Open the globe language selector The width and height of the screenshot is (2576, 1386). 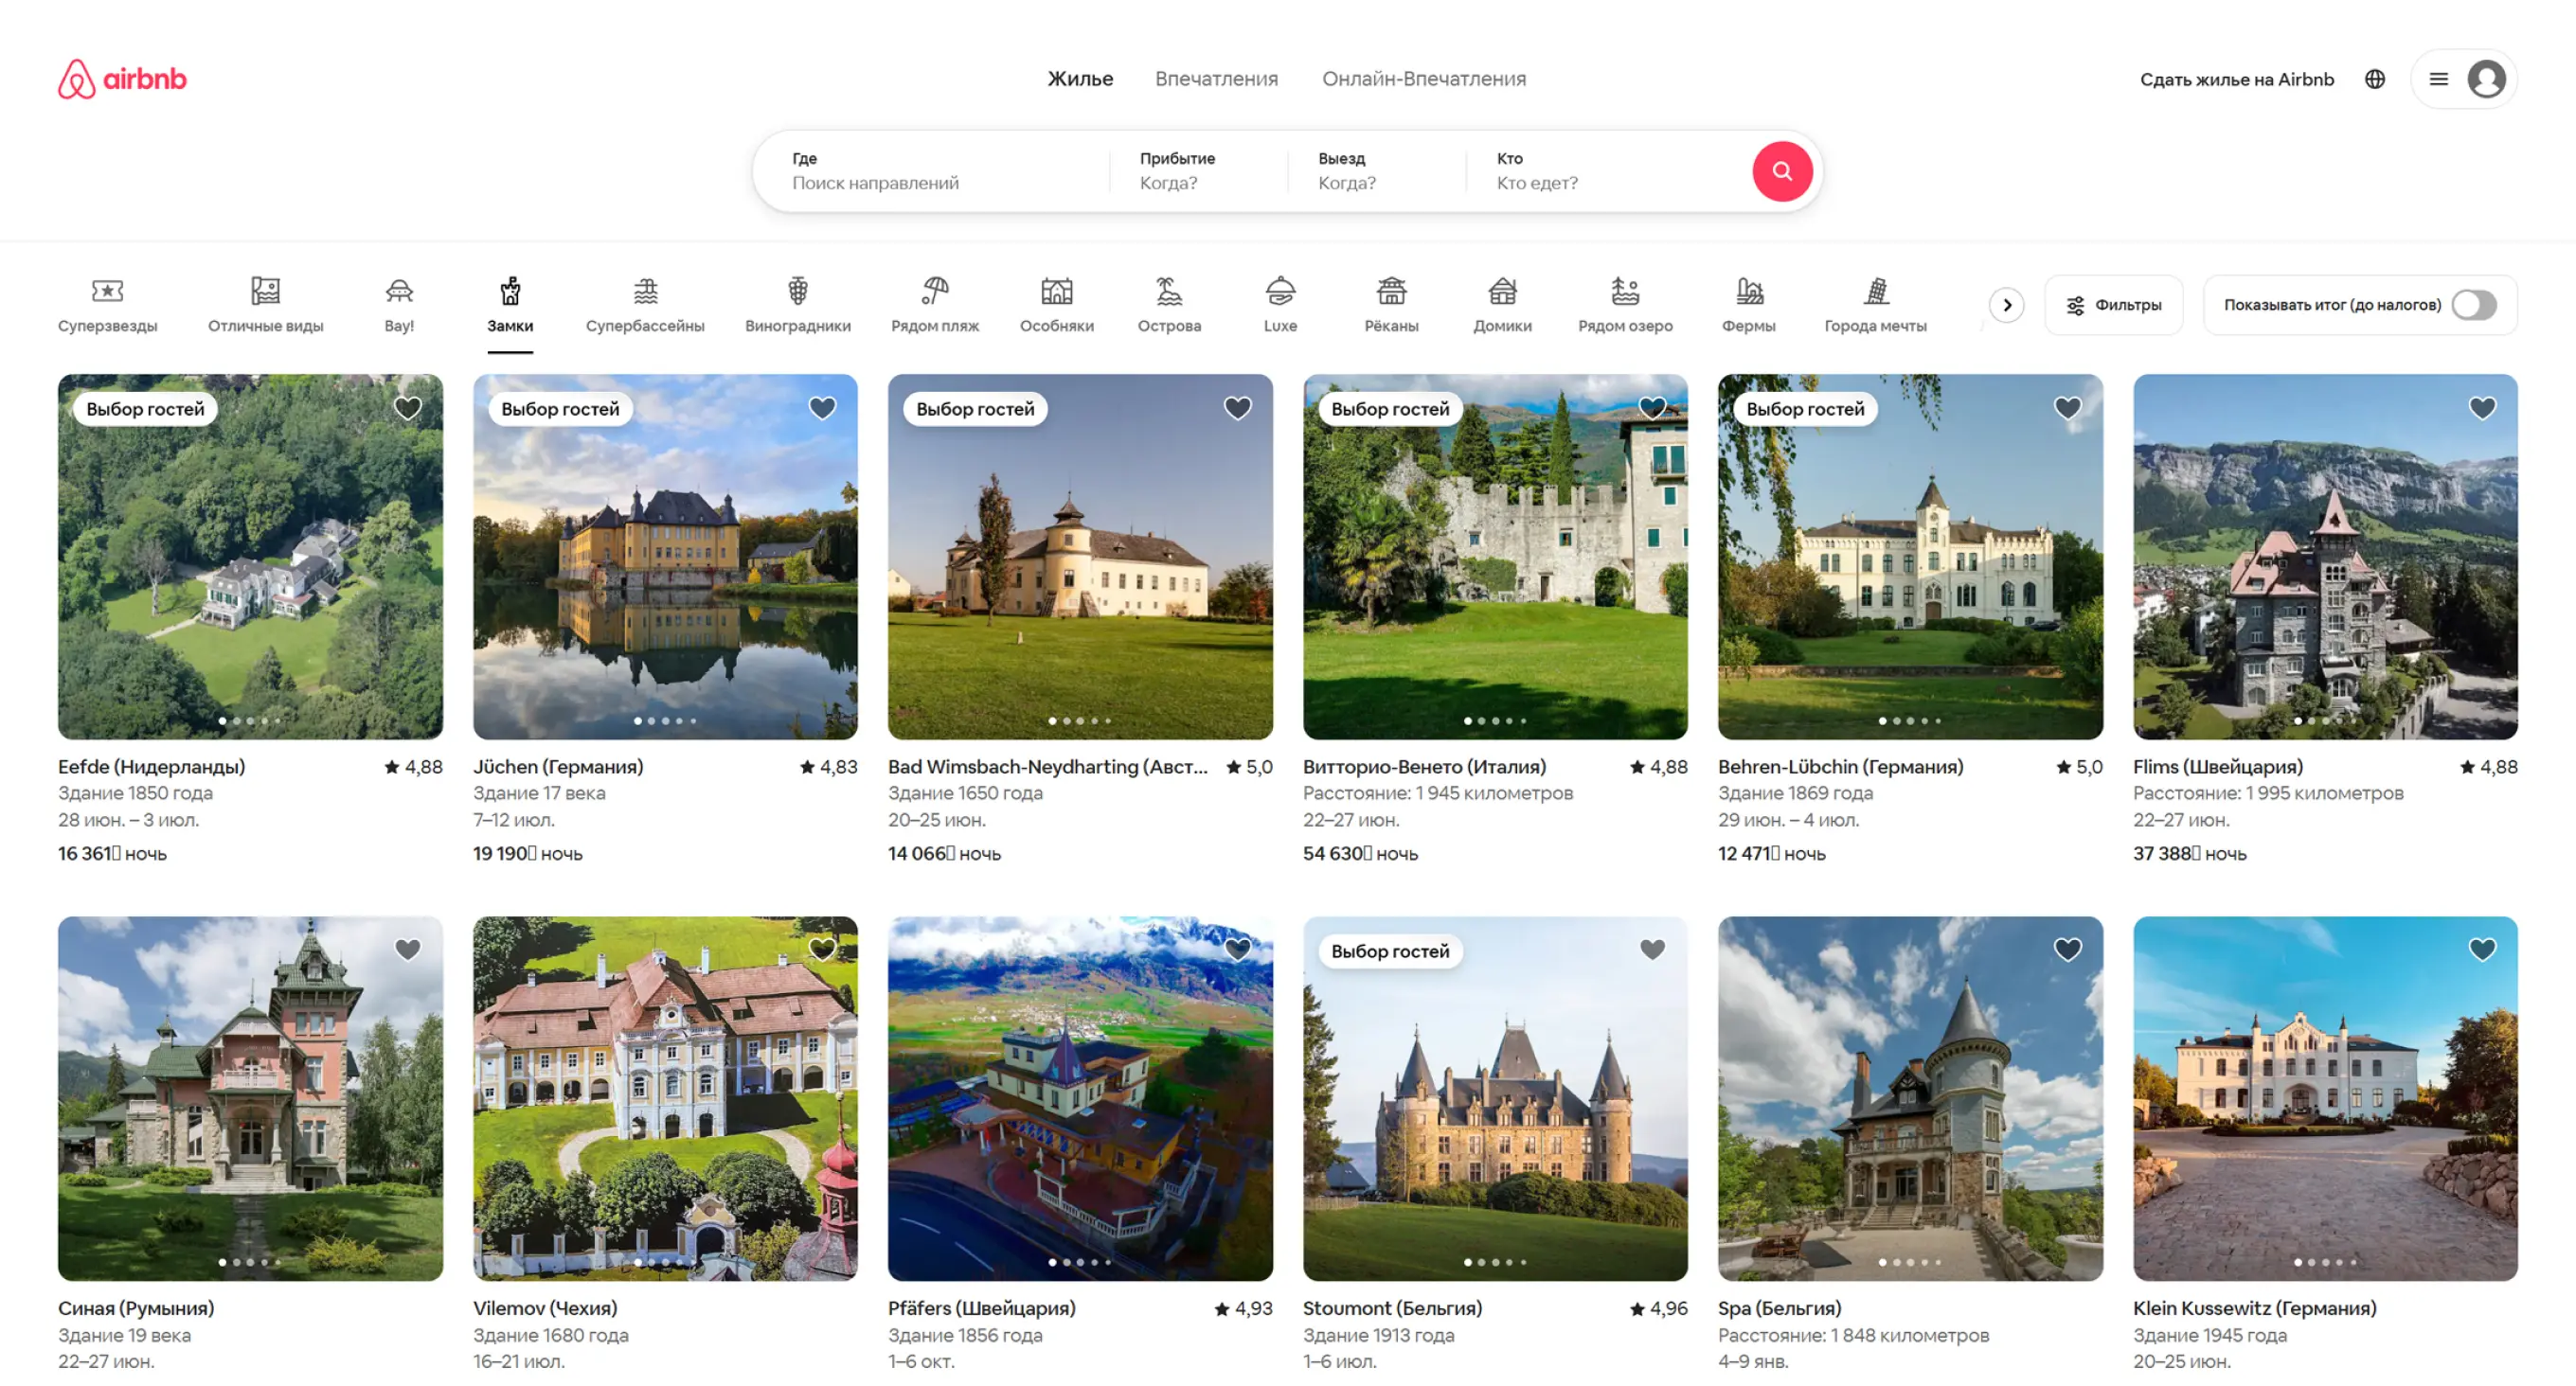pyautogui.click(x=2374, y=79)
